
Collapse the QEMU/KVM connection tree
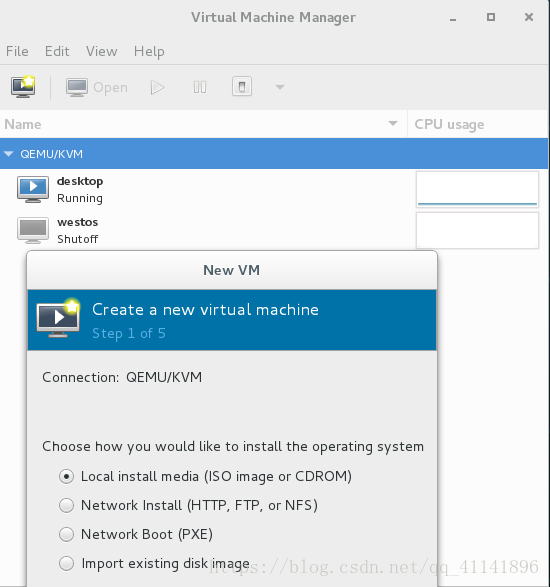[x=8, y=154]
